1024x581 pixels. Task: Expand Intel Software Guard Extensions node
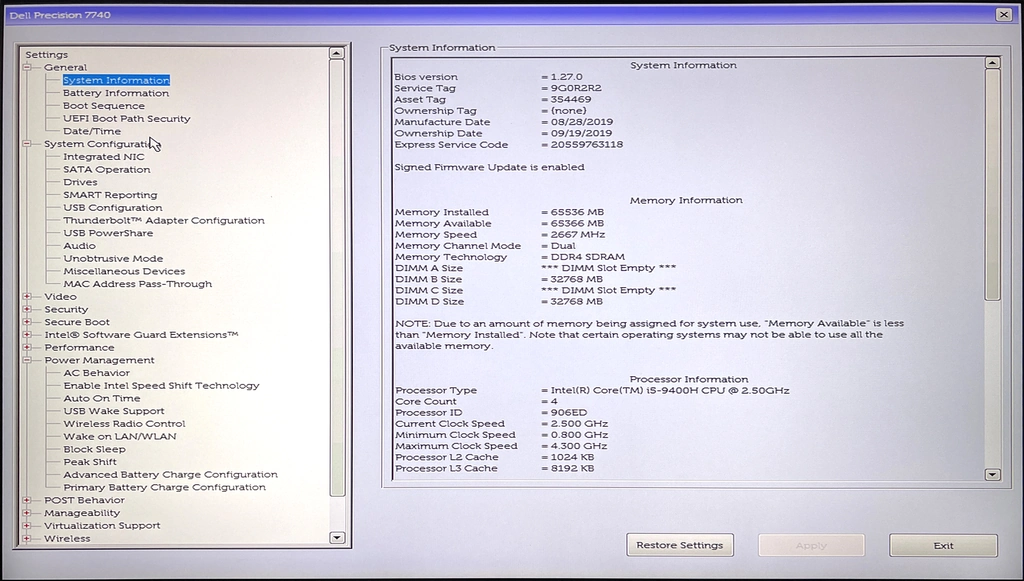coord(27,335)
